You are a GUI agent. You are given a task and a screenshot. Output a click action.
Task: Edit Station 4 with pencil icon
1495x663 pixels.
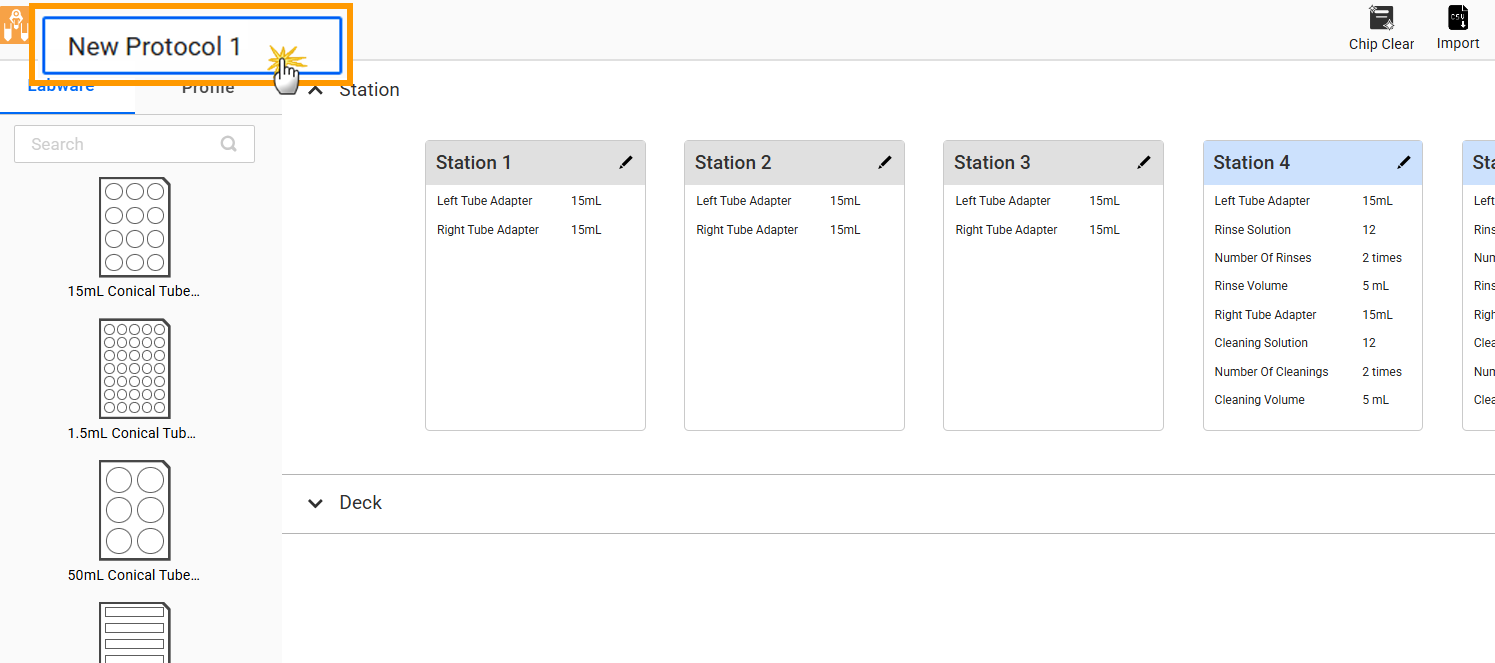pyautogui.click(x=1404, y=162)
